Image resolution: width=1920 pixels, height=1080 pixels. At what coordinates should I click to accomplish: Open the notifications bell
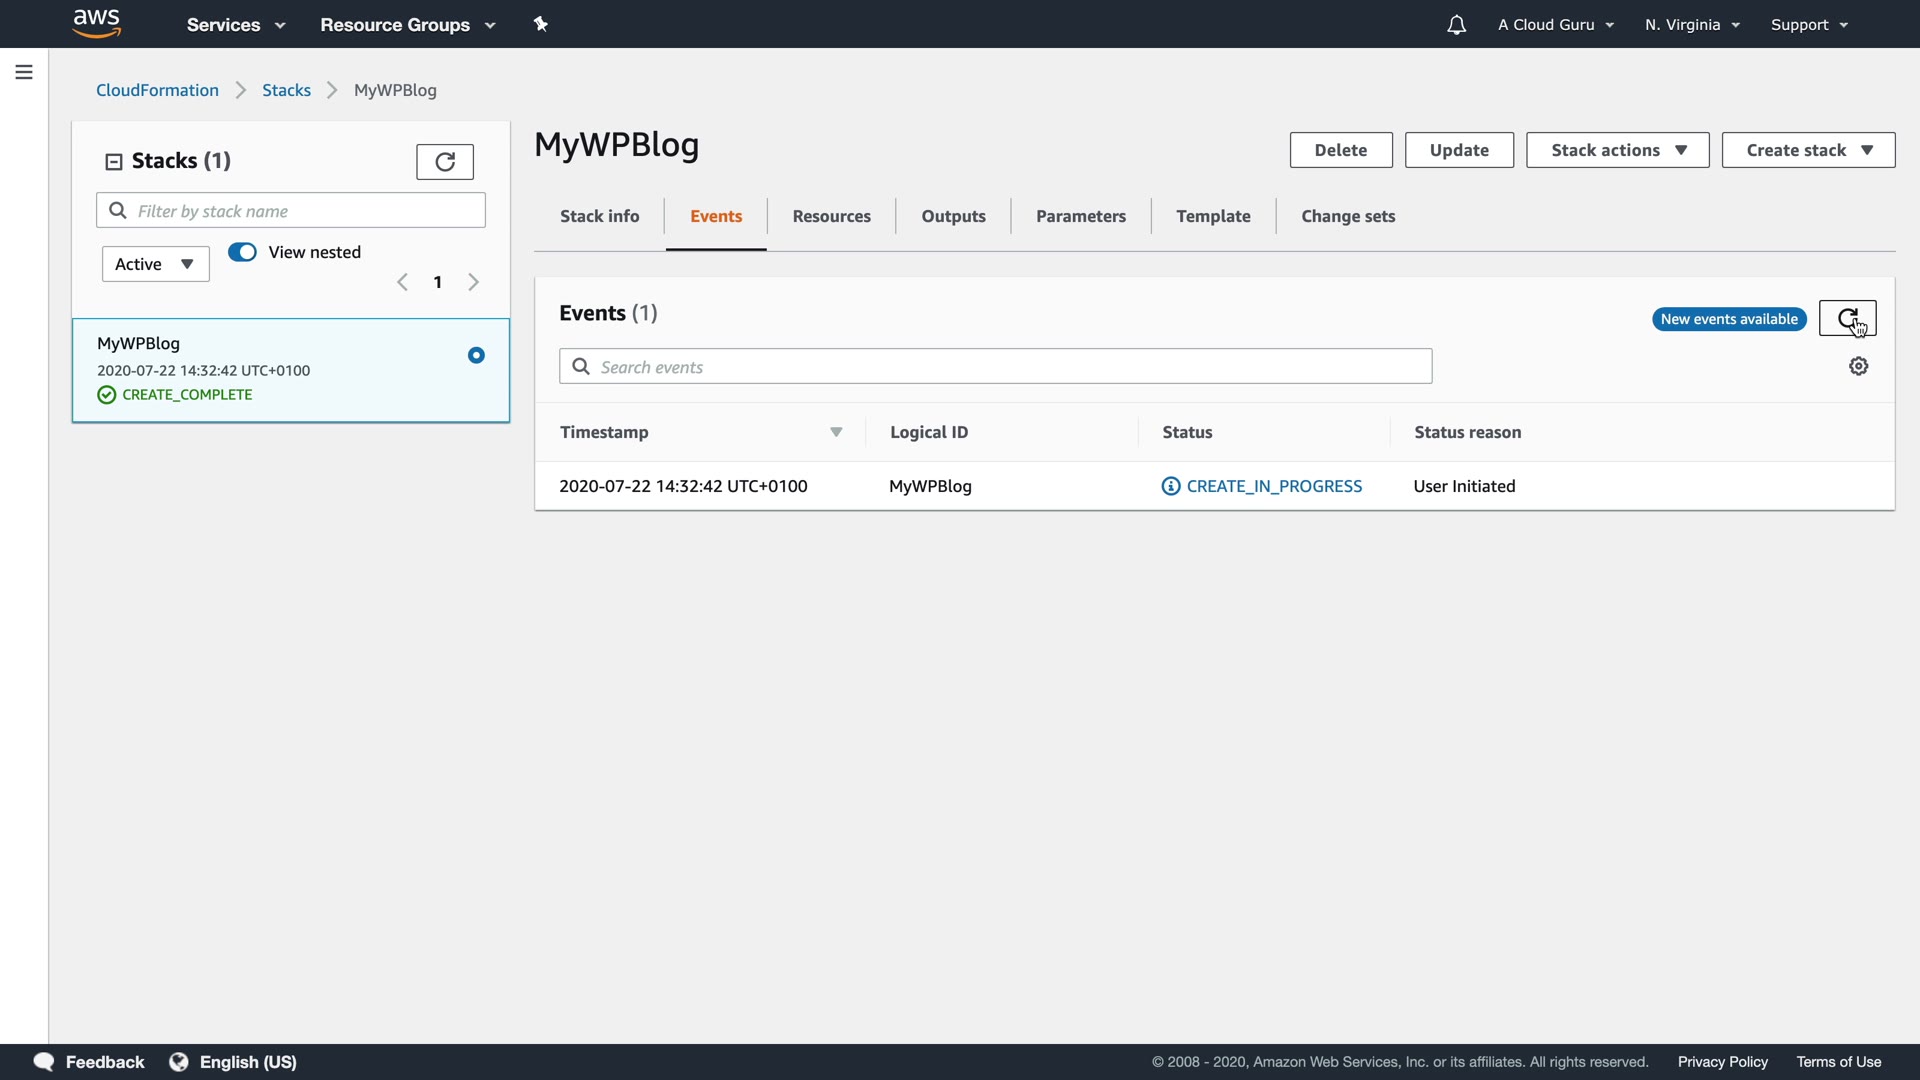pyautogui.click(x=1456, y=25)
